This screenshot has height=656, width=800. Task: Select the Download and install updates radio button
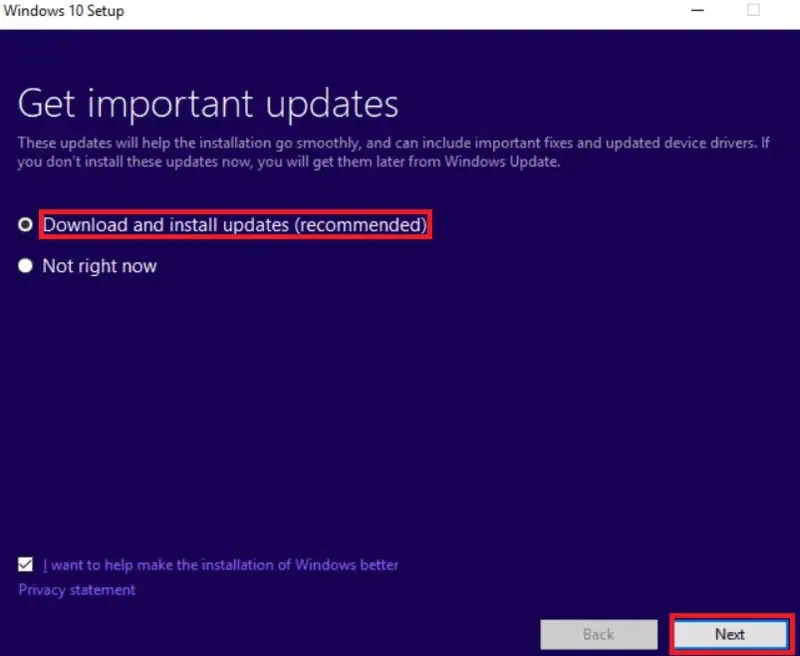tap(25, 224)
